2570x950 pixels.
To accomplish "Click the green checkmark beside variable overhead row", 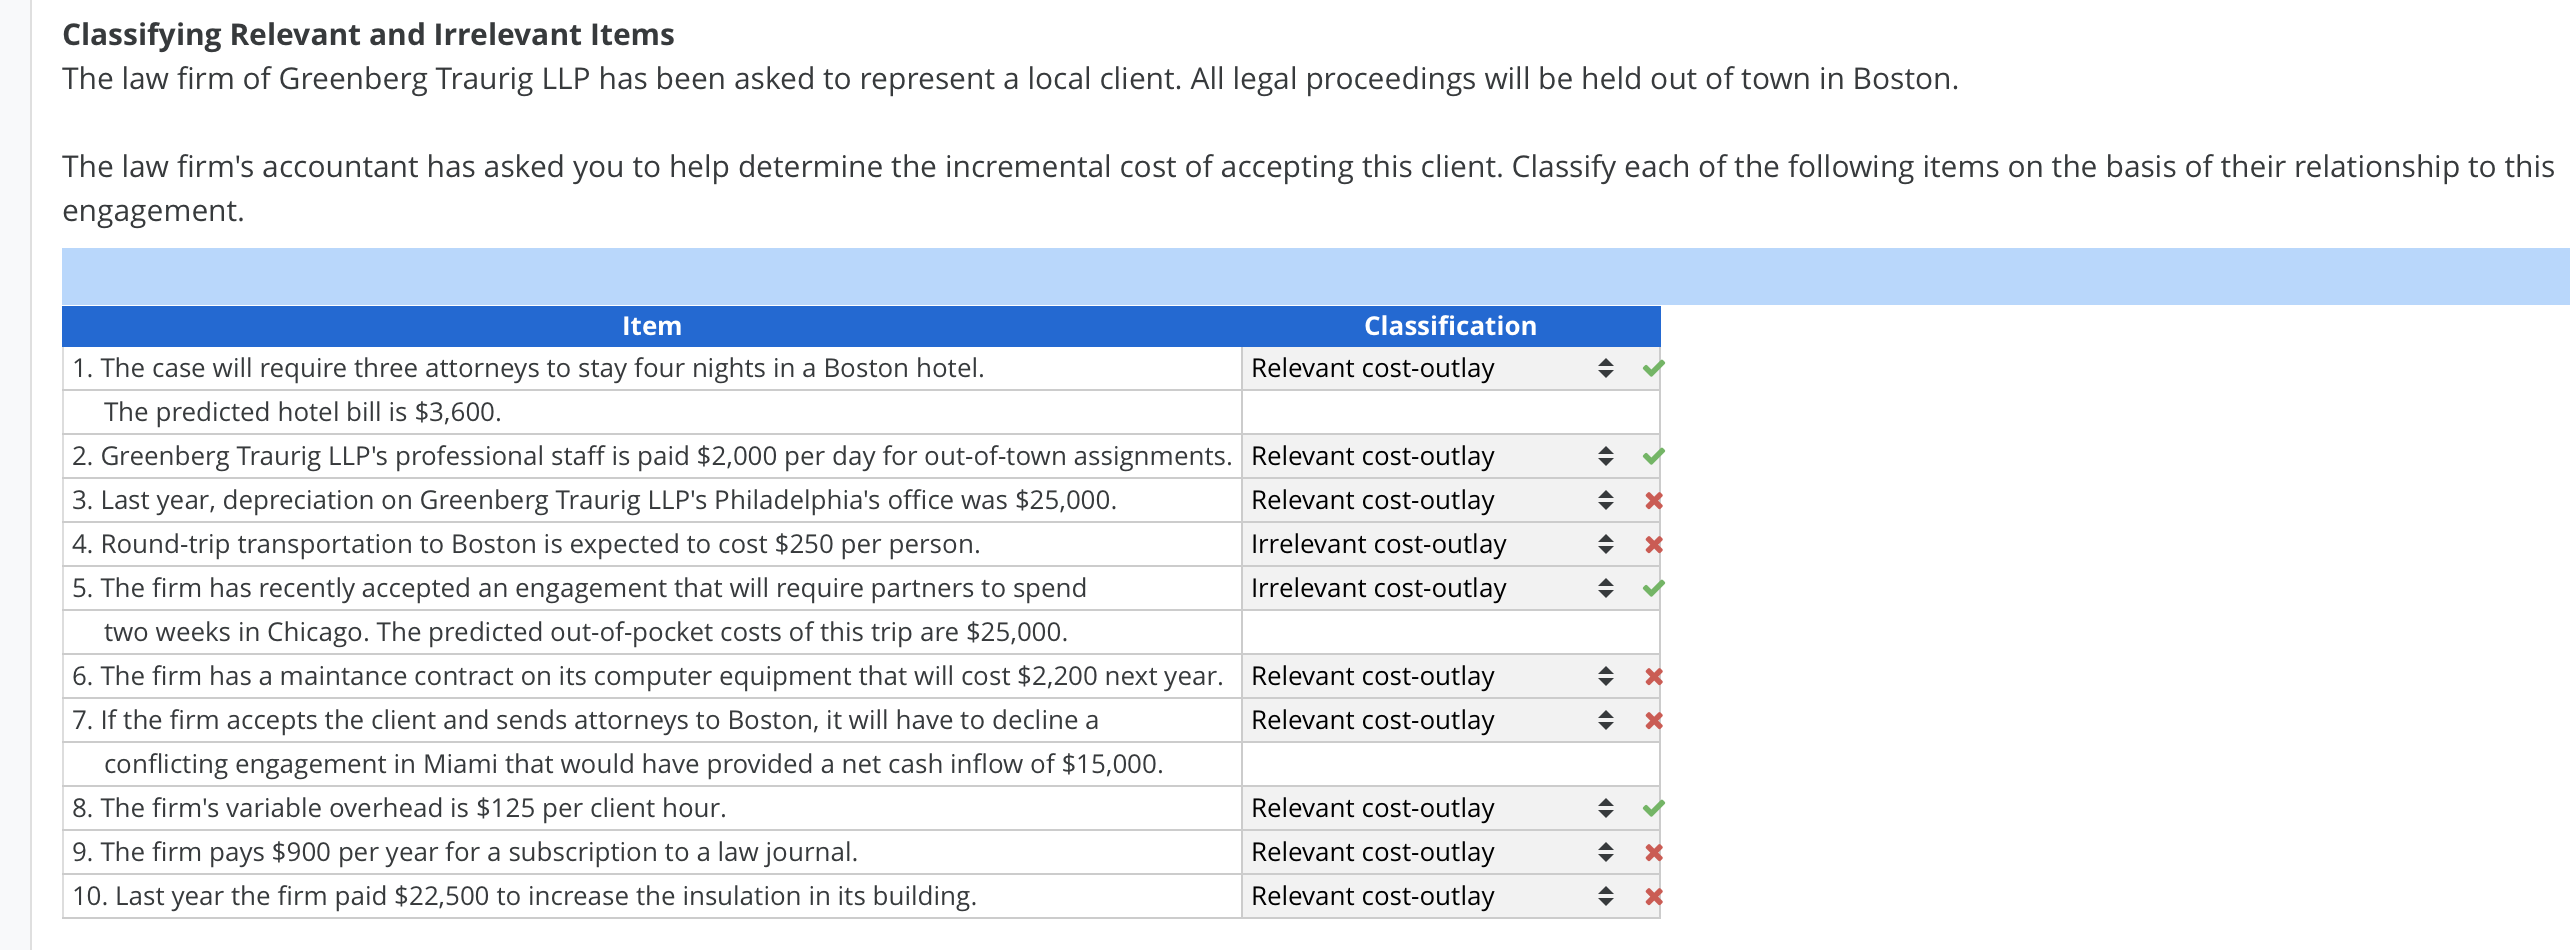I will [1653, 808].
